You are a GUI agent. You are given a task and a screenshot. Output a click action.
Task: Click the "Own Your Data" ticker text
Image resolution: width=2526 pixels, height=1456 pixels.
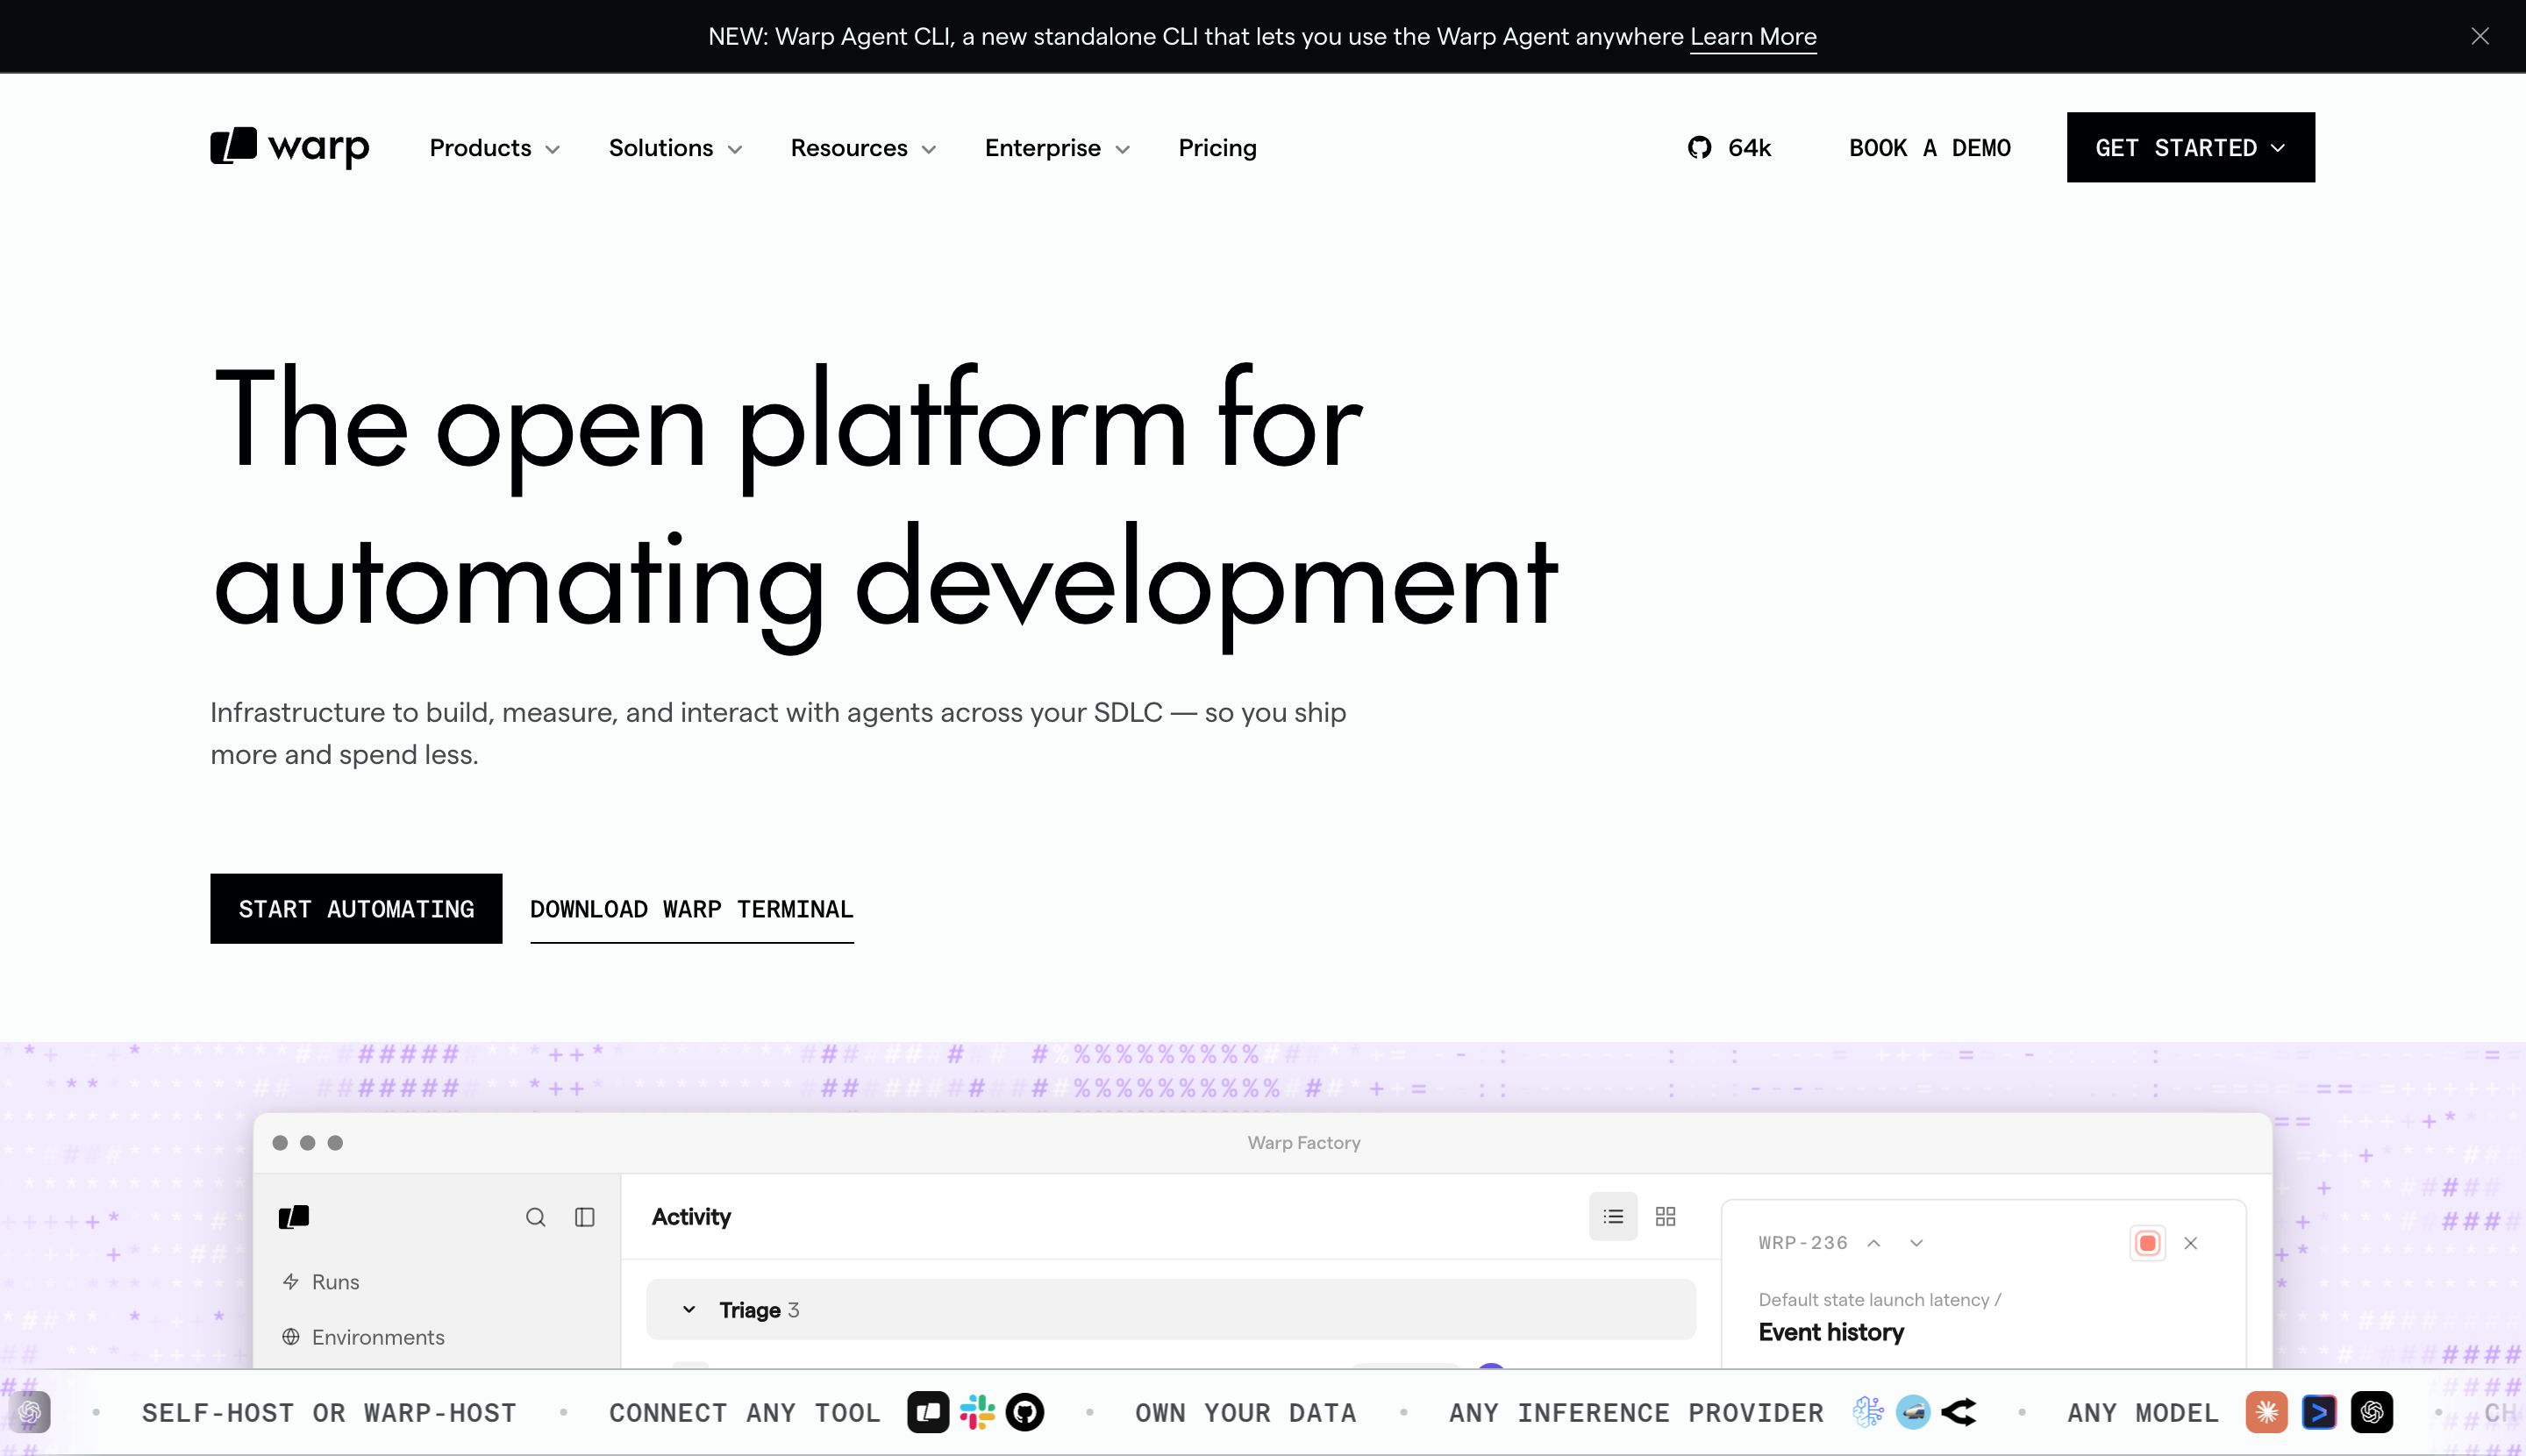point(1245,1413)
